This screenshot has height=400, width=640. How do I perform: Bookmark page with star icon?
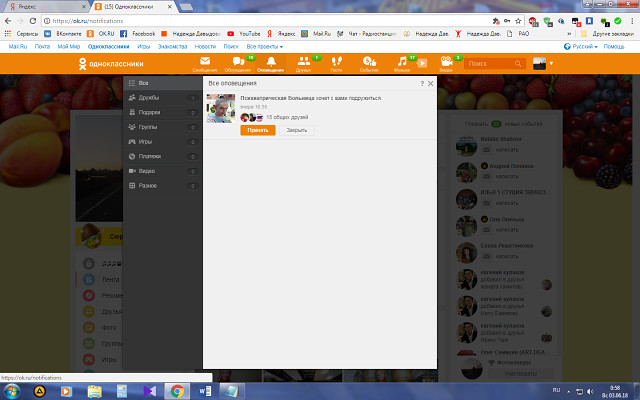point(518,21)
